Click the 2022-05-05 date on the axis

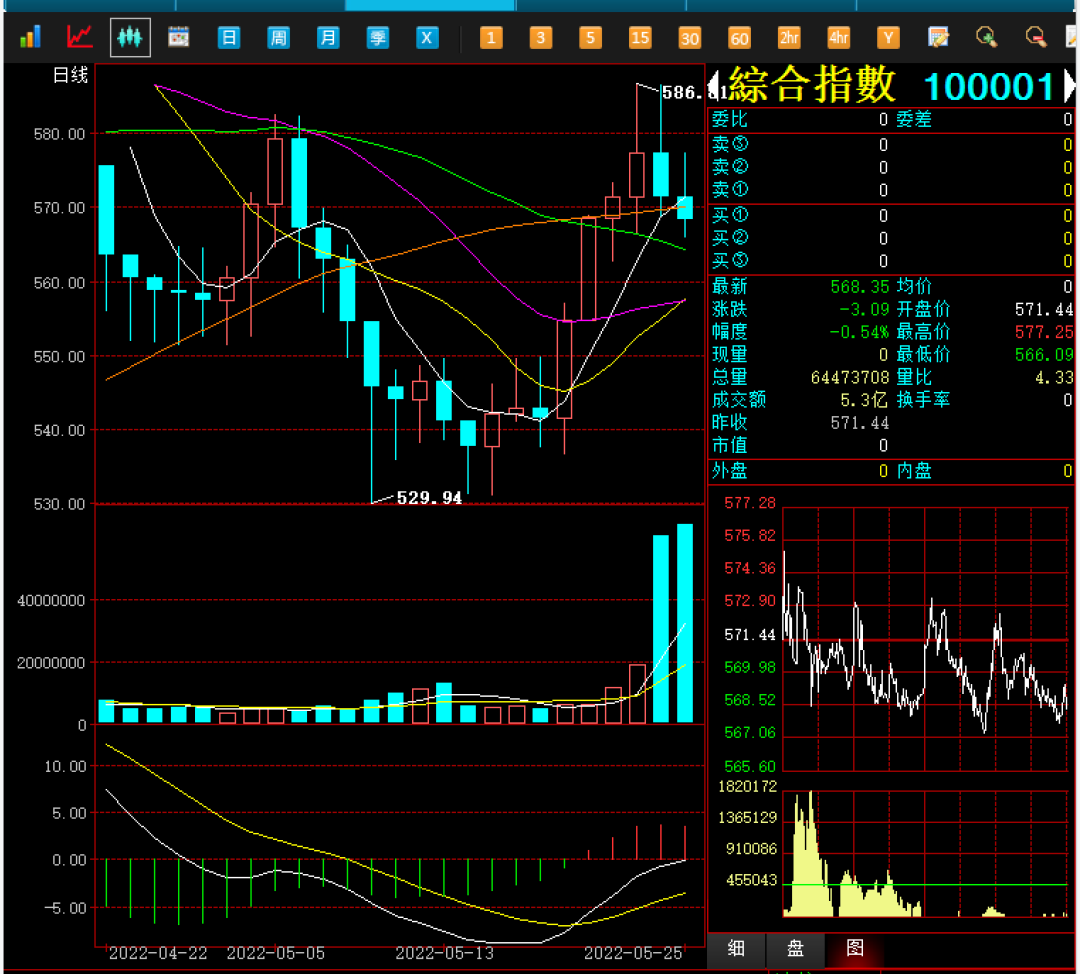pos(276,953)
